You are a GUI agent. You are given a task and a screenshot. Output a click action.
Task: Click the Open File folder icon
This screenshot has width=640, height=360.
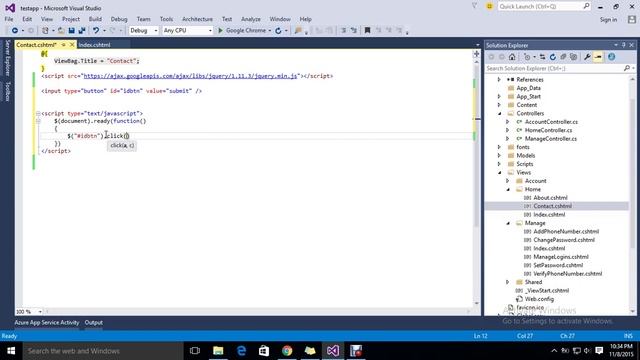pos(61,31)
